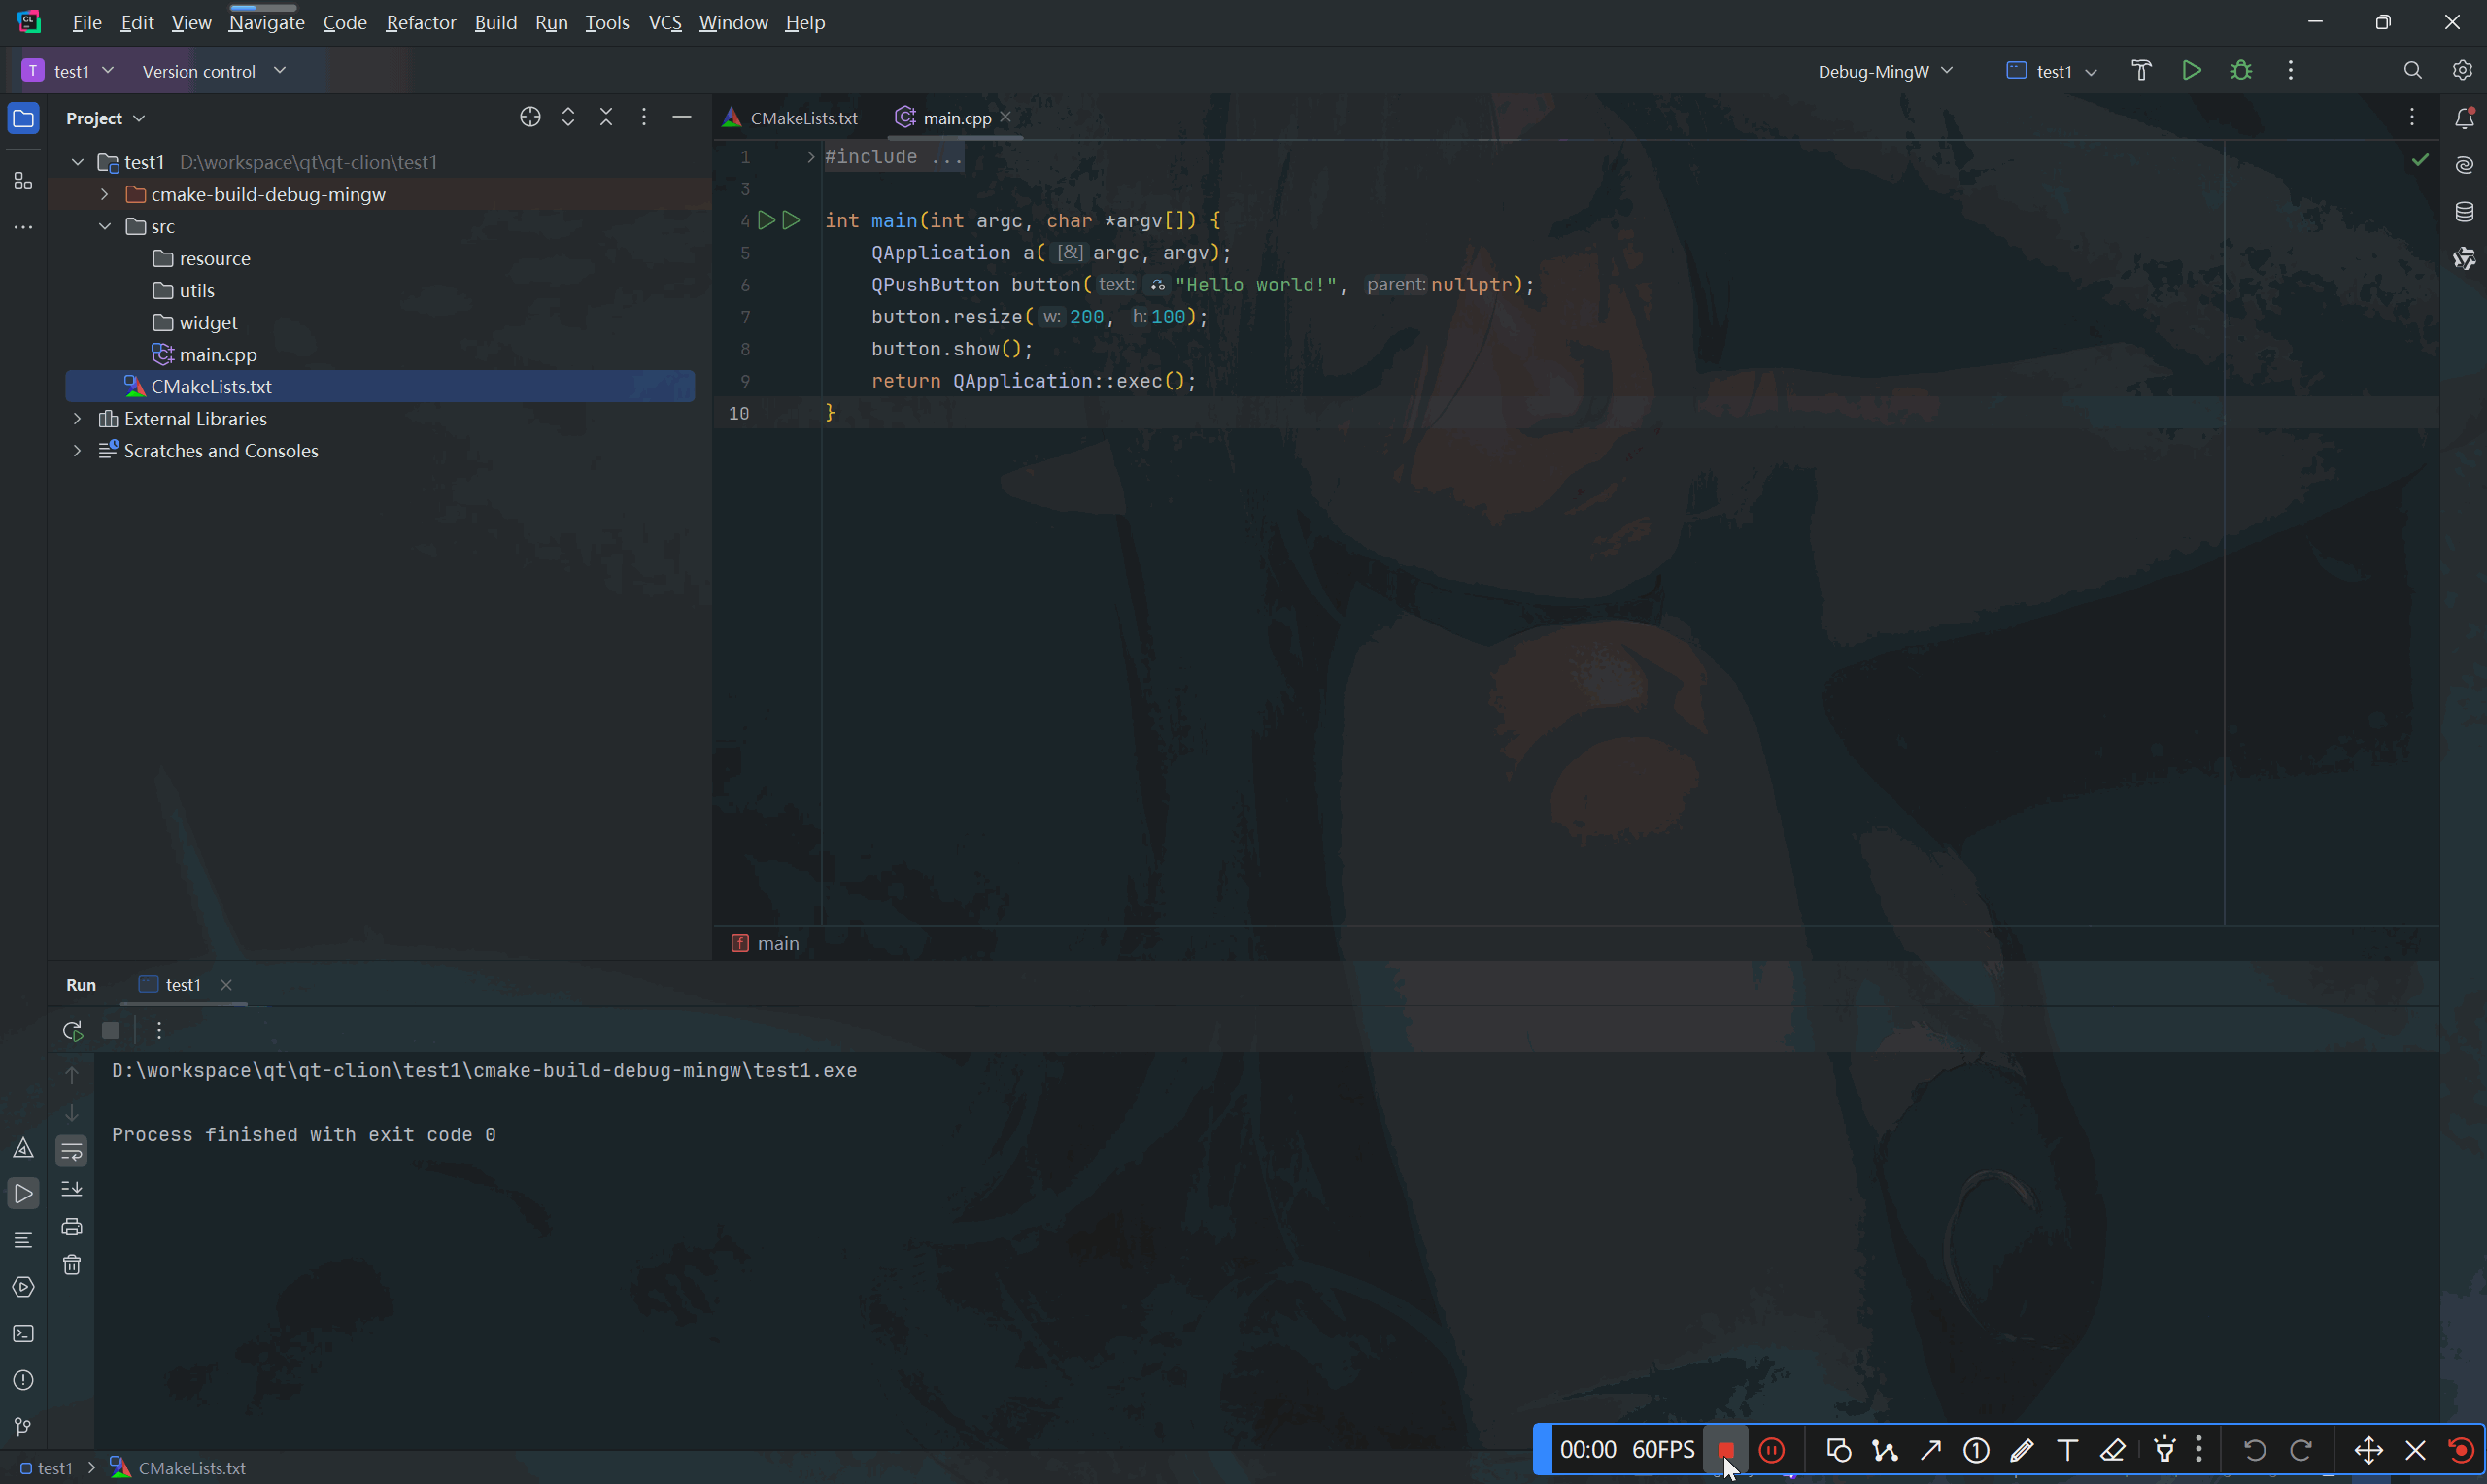Expand the cmake-build-debug-mingw folder
The height and width of the screenshot is (1484, 2487).
104,194
